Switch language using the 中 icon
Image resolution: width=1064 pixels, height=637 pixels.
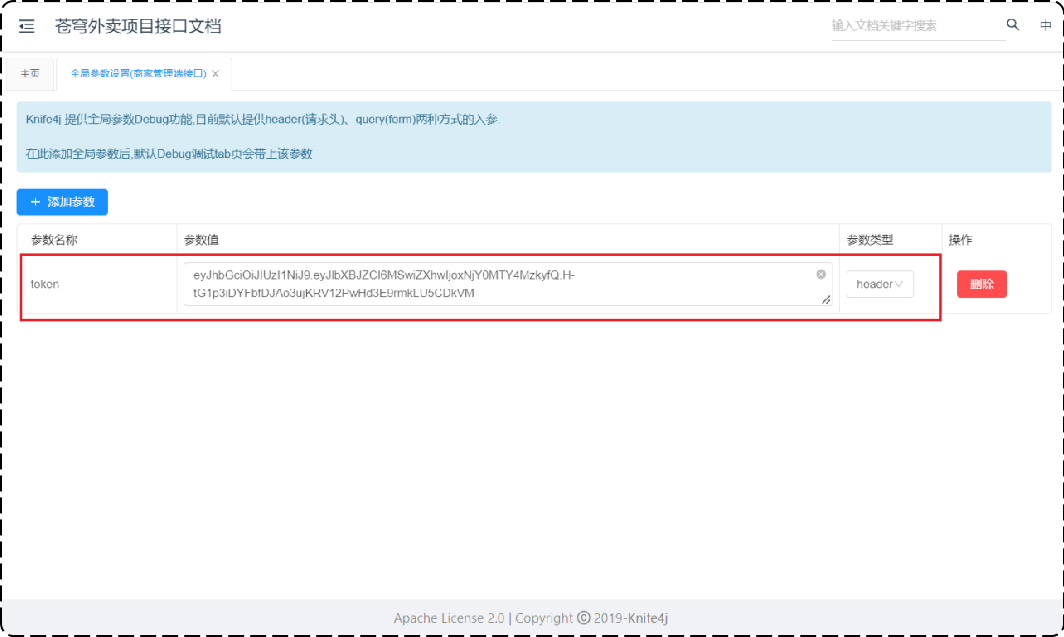[x=1046, y=25]
